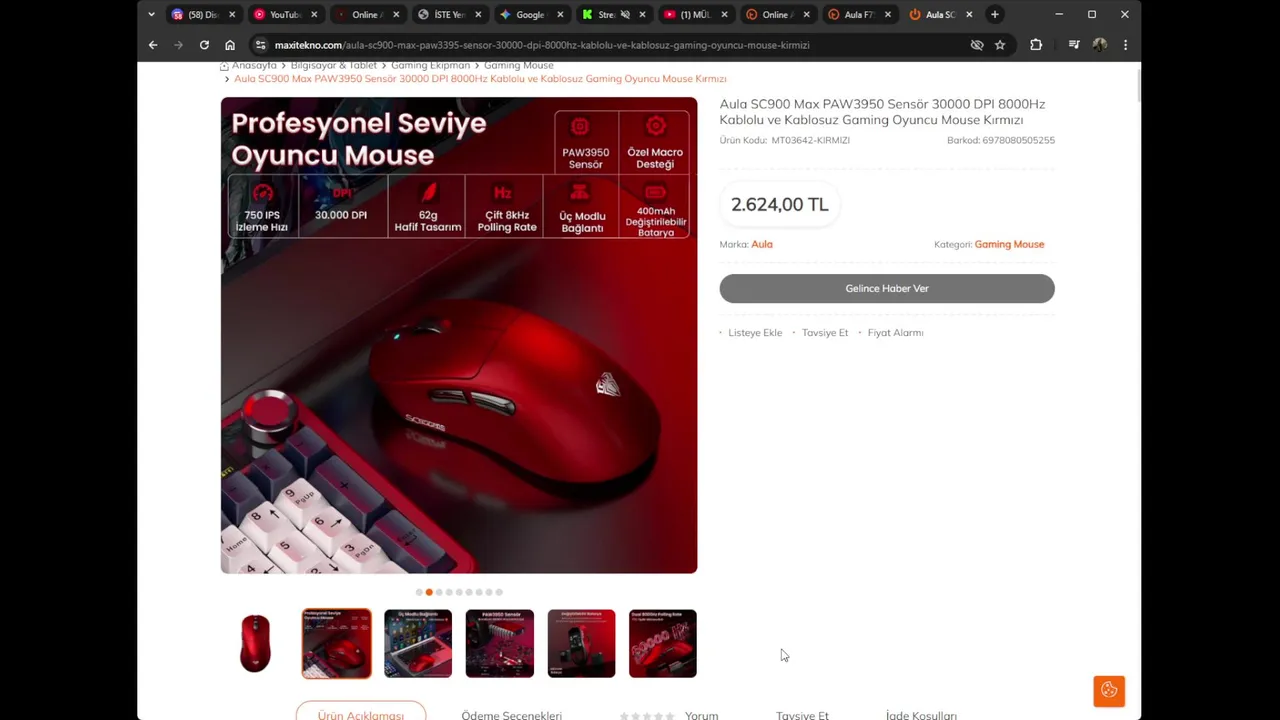Click the third-party cookies blocked eye icon
1280x720 pixels.
(977, 45)
